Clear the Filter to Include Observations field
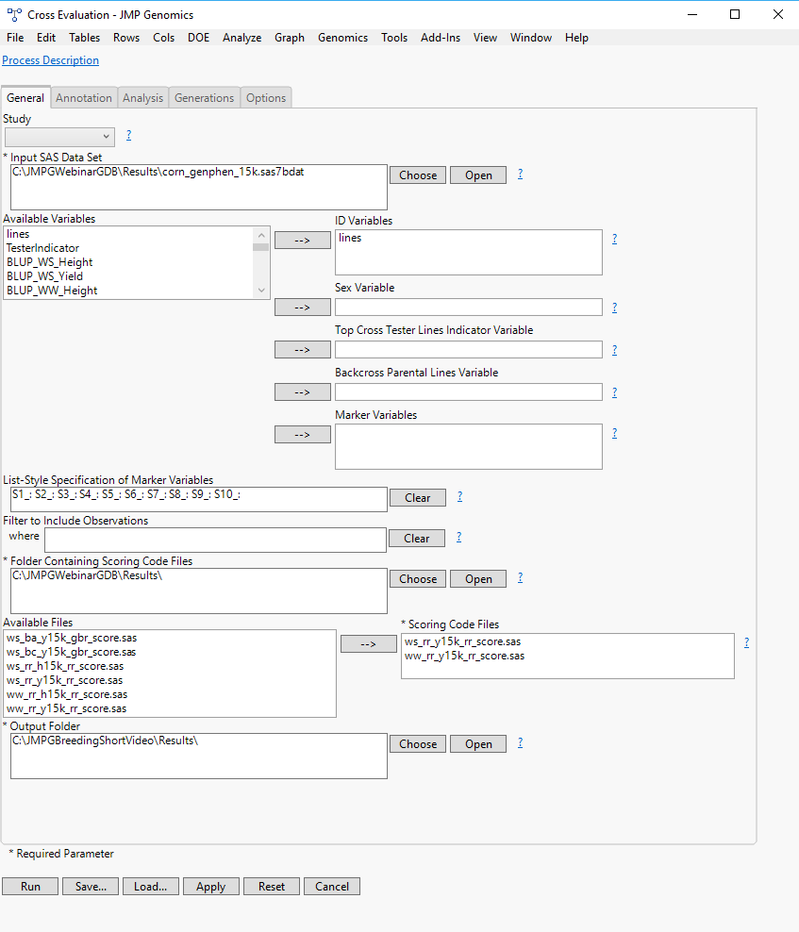This screenshot has width=799, height=932. 417,538
